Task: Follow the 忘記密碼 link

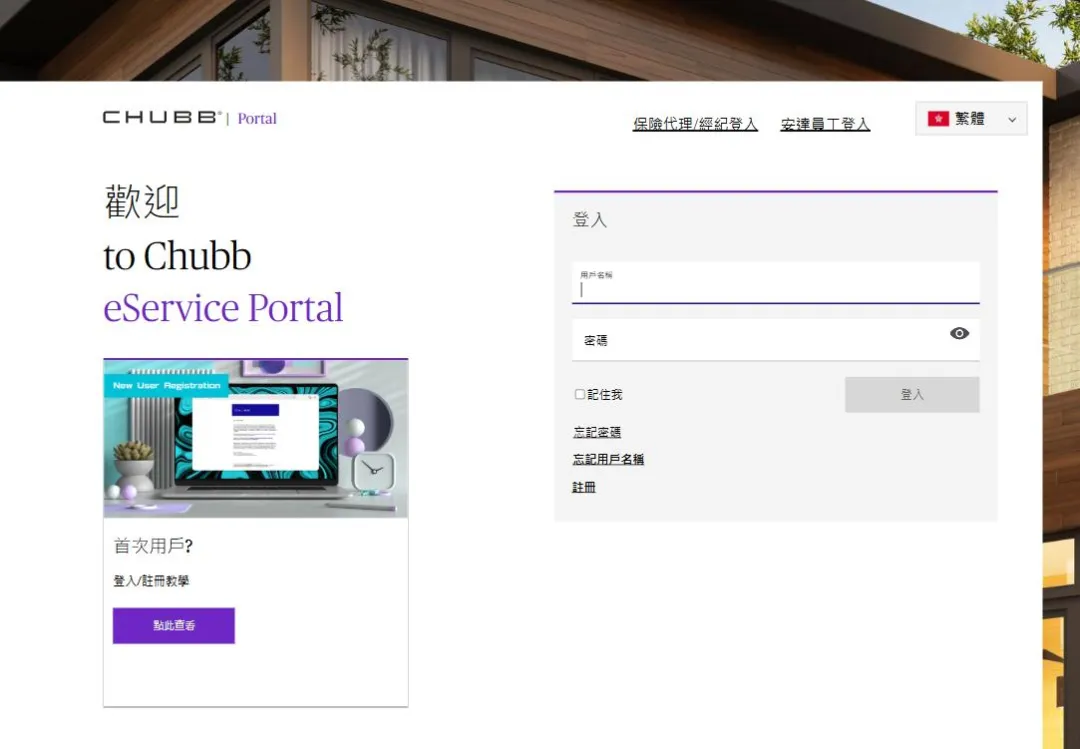Action: coord(597,432)
